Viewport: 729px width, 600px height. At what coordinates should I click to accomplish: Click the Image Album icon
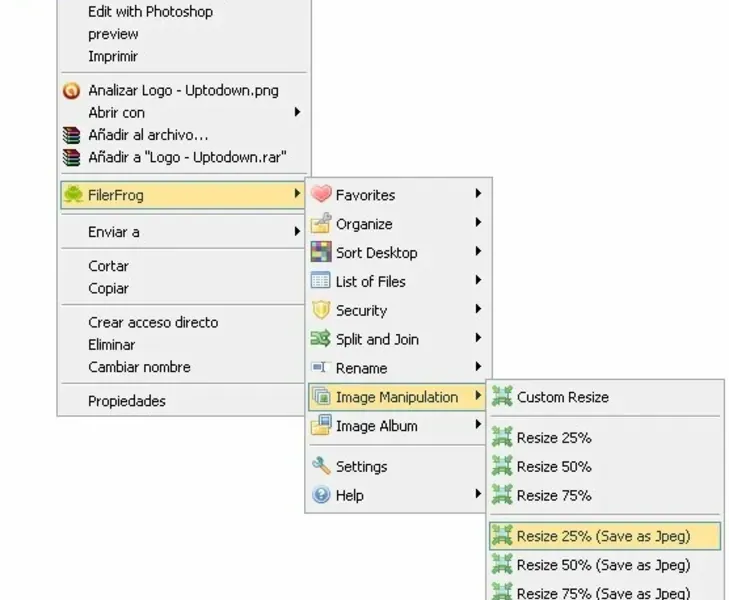(x=321, y=426)
